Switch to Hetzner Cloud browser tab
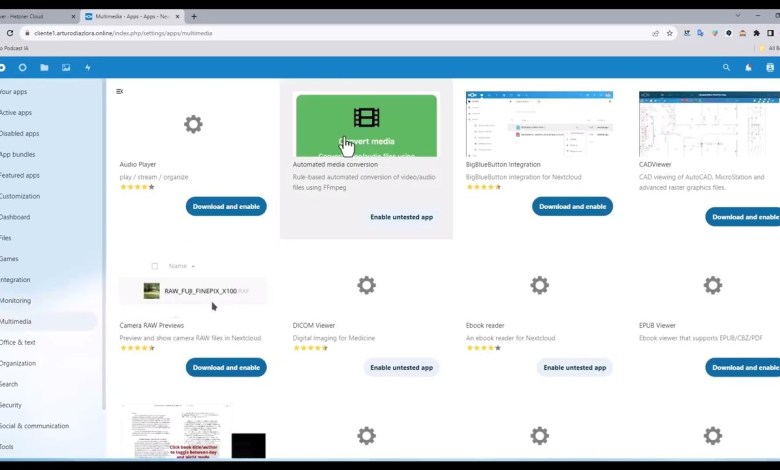Viewport: 780px width, 470px height. (37, 16)
